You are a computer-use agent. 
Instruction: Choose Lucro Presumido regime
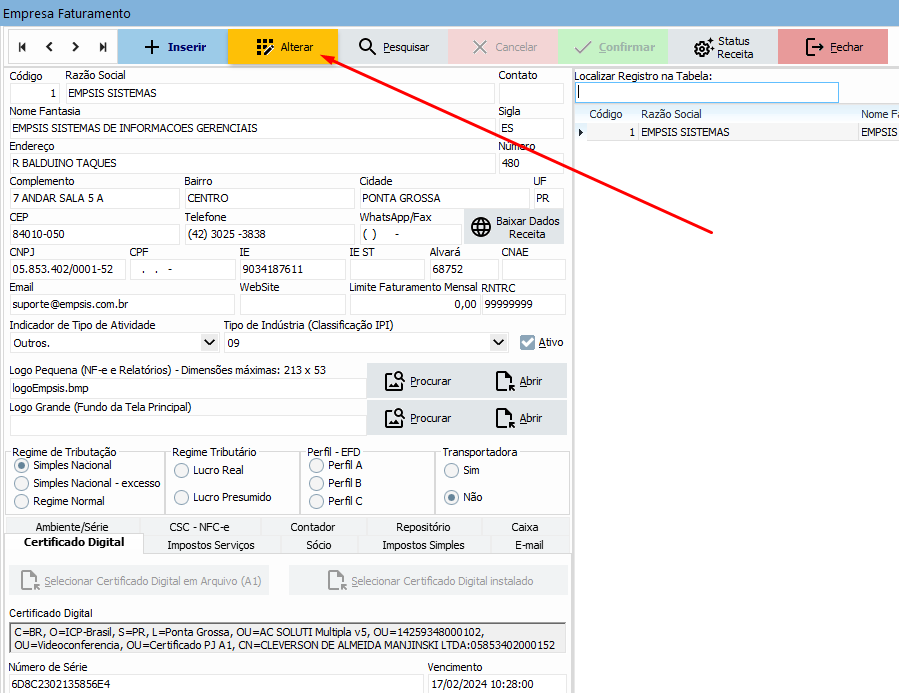pyautogui.click(x=181, y=497)
